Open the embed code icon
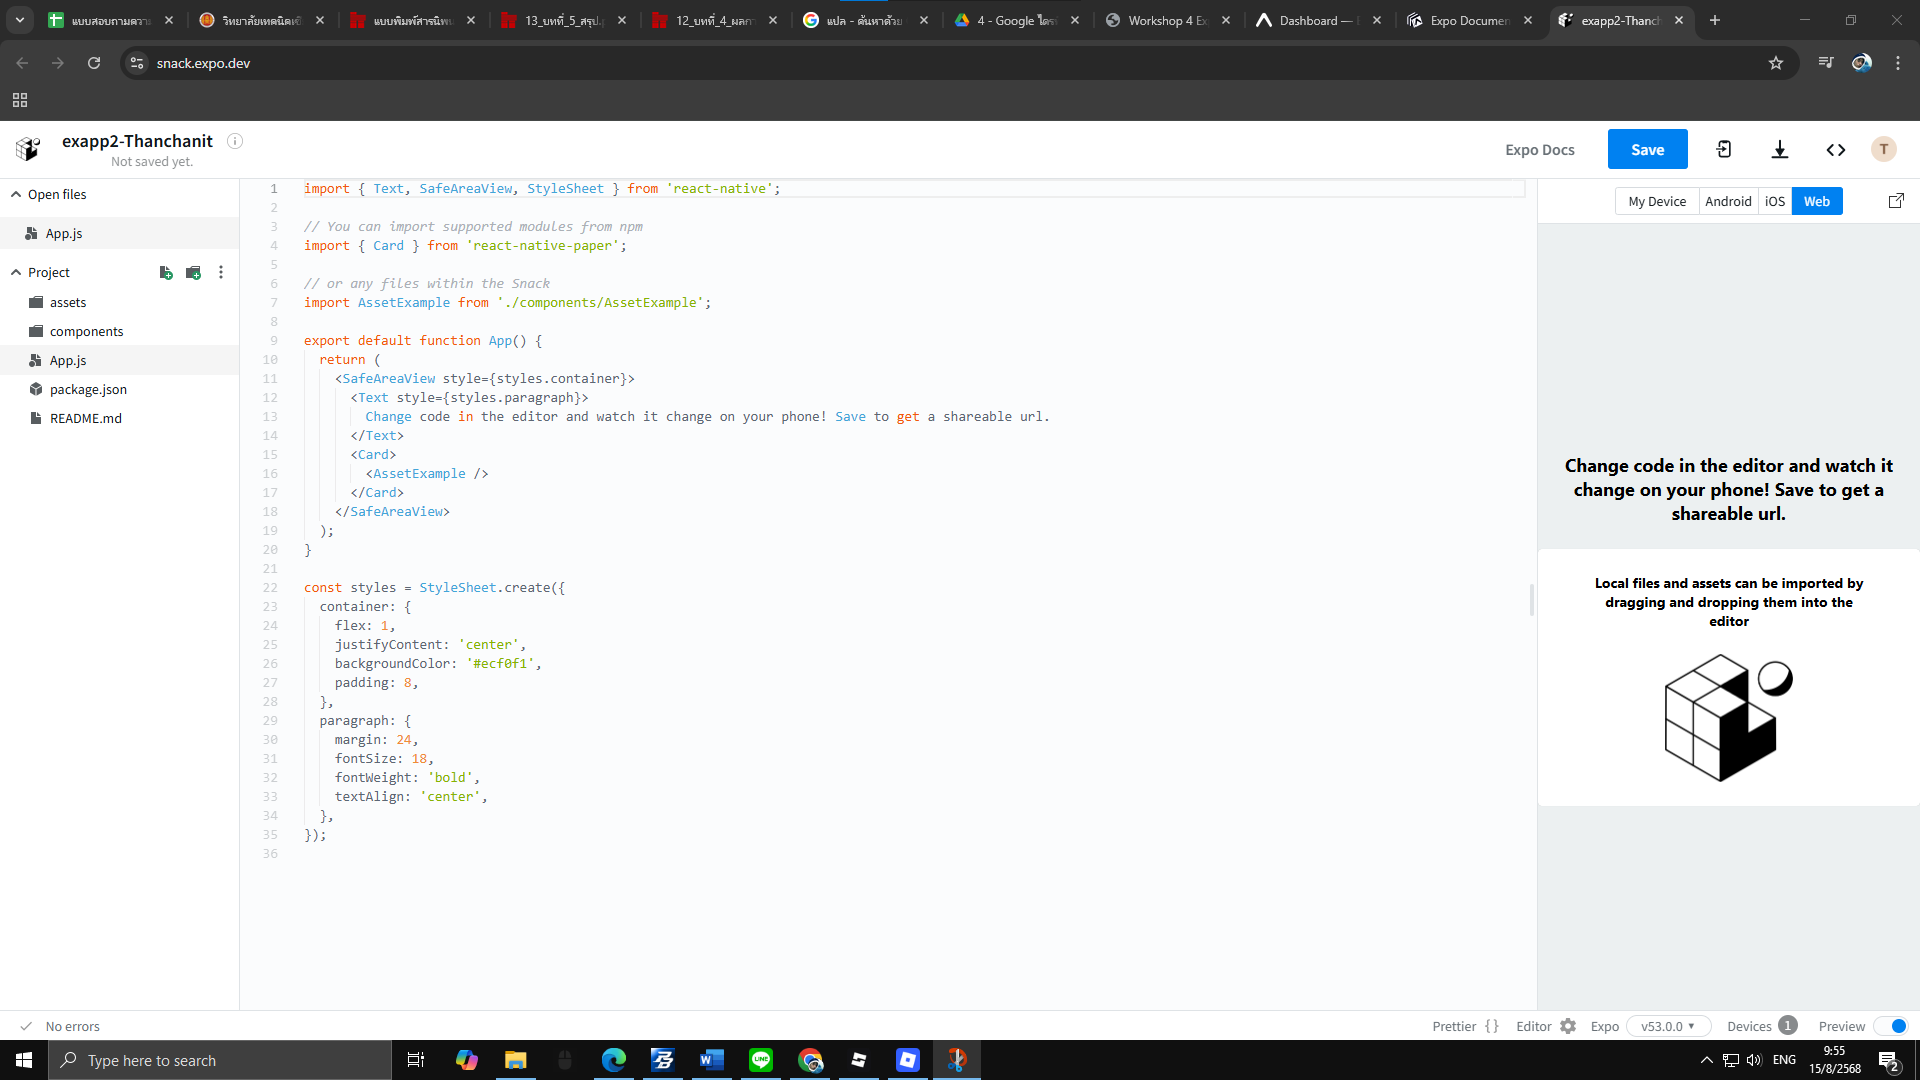The height and width of the screenshot is (1080, 1920). pyautogui.click(x=1836, y=150)
